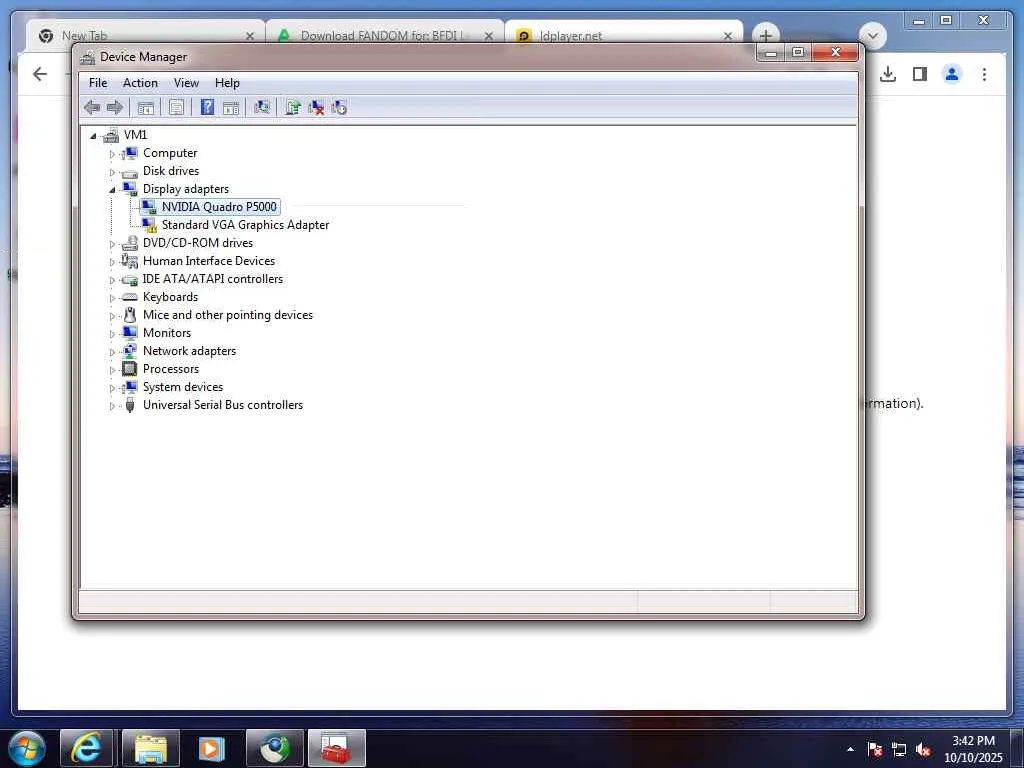The image size is (1024, 768).
Task: Expand the Keyboards category
Action: [x=112, y=298]
